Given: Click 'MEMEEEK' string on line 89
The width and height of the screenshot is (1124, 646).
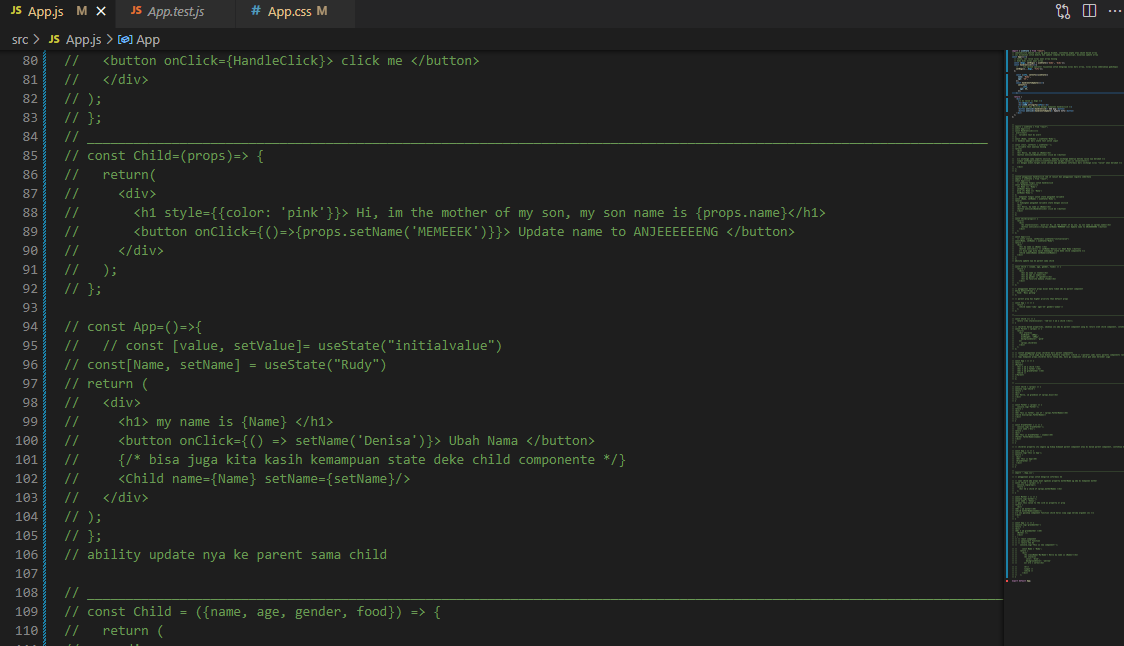Looking at the screenshot, I should 444,232.
